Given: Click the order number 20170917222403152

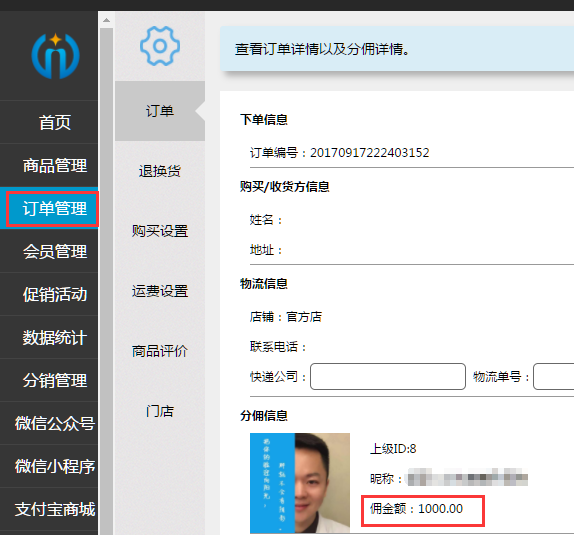Looking at the screenshot, I should (370, 152).
